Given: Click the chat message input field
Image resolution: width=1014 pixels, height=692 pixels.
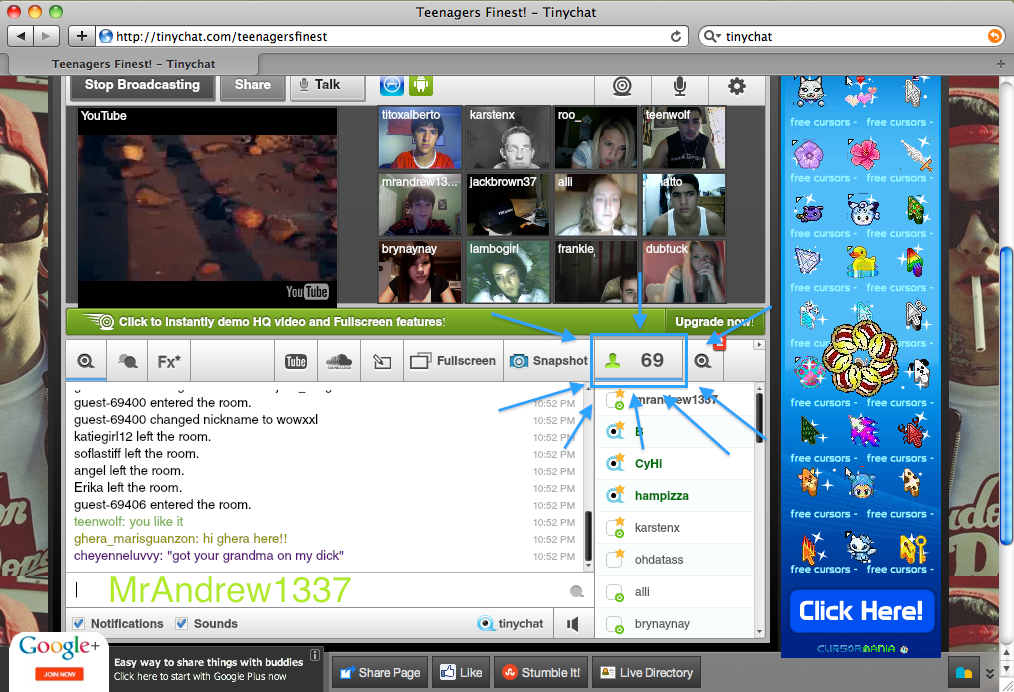Looking at the screenshot, I should point(317,590).
